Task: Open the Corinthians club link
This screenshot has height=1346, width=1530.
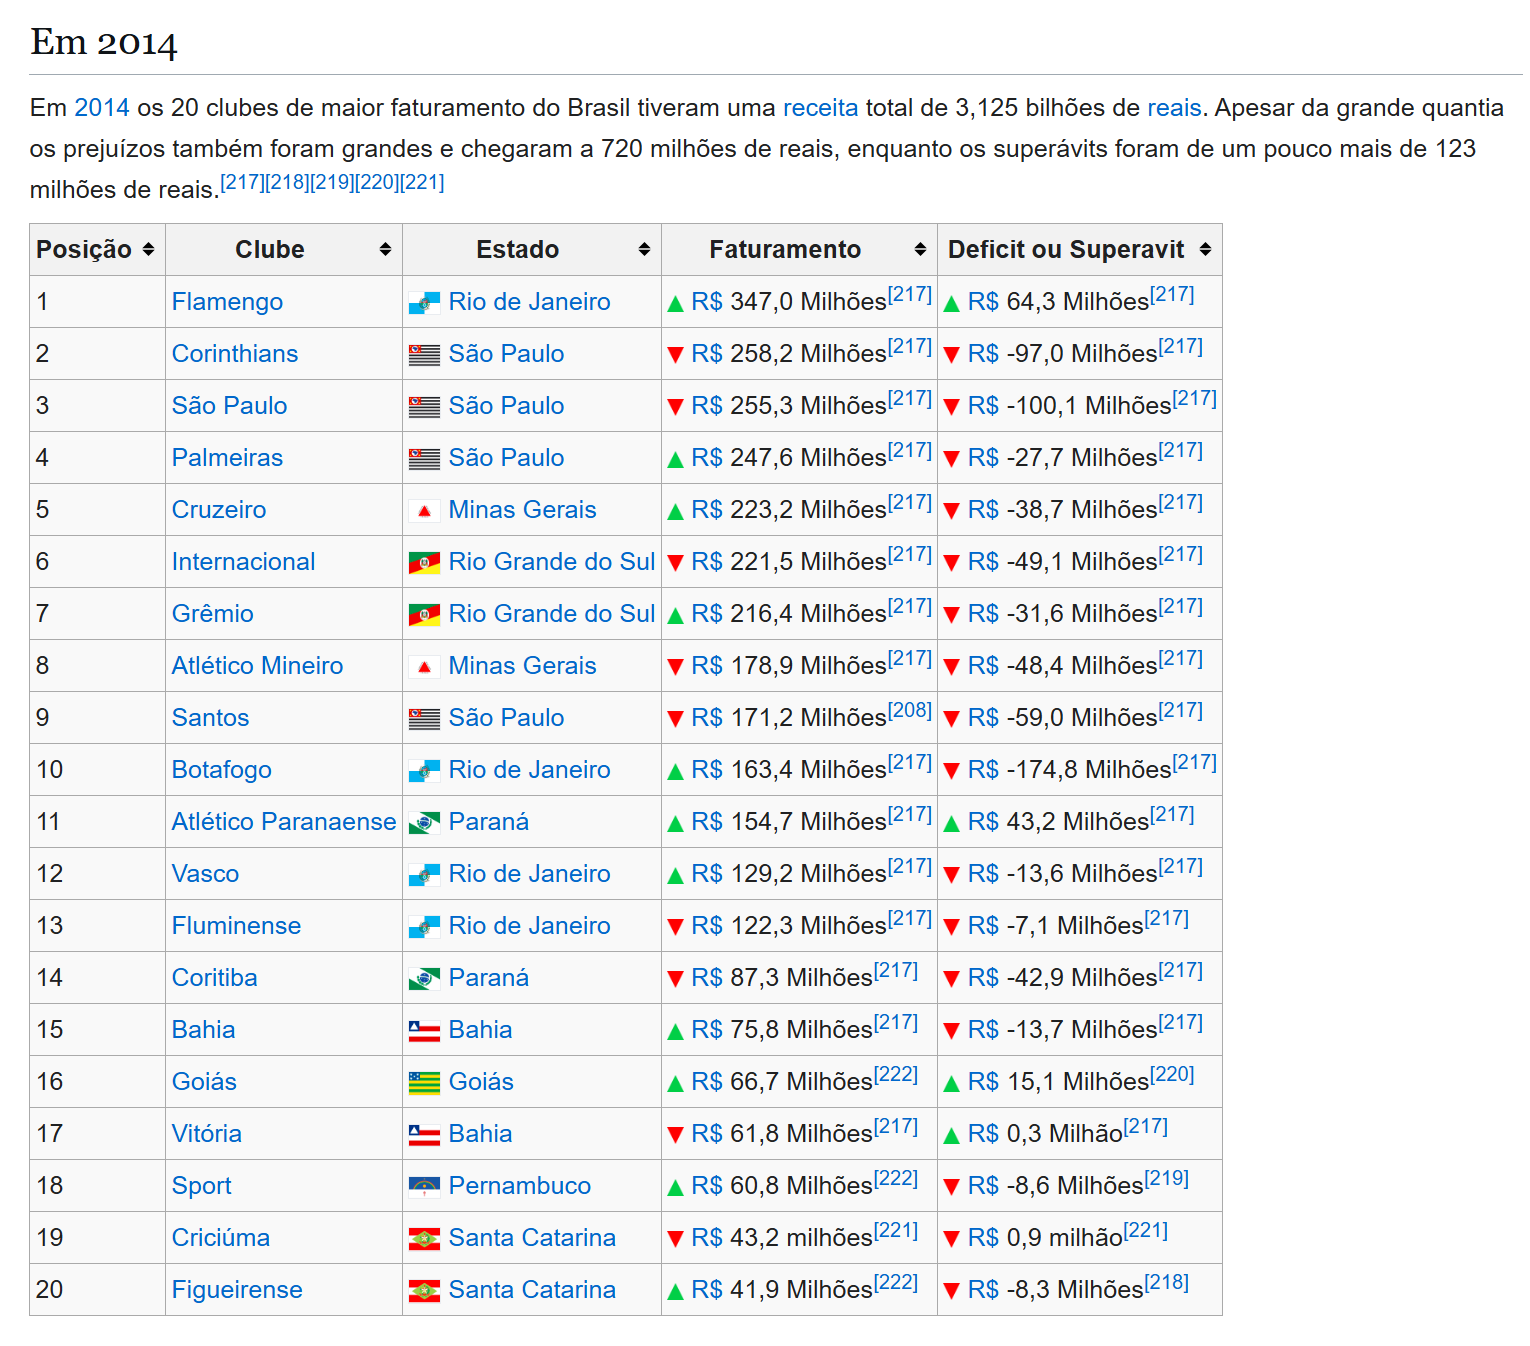Action: [x=235, y=354]
